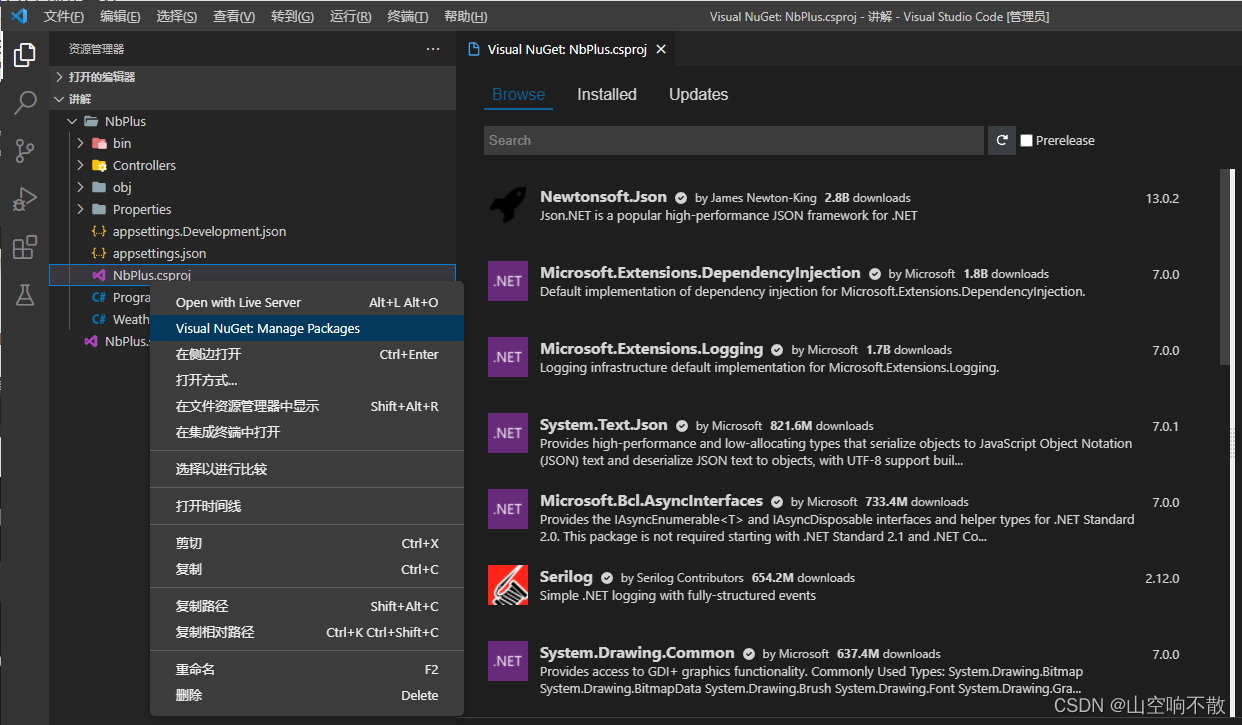The width and height of the screenshot is (1242, 725).
Task: Close the Visual NuGet: NbPlus.csproj tab
Action: click(x=661, y=49)
